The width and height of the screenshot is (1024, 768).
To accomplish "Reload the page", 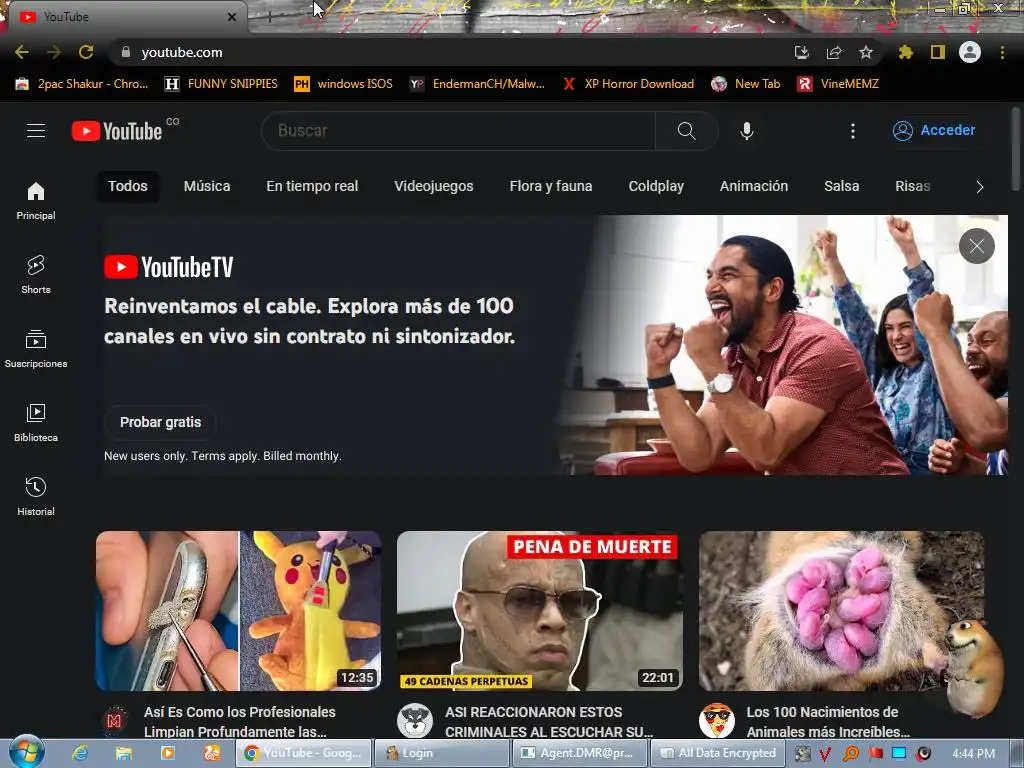I will click(86, 52).
